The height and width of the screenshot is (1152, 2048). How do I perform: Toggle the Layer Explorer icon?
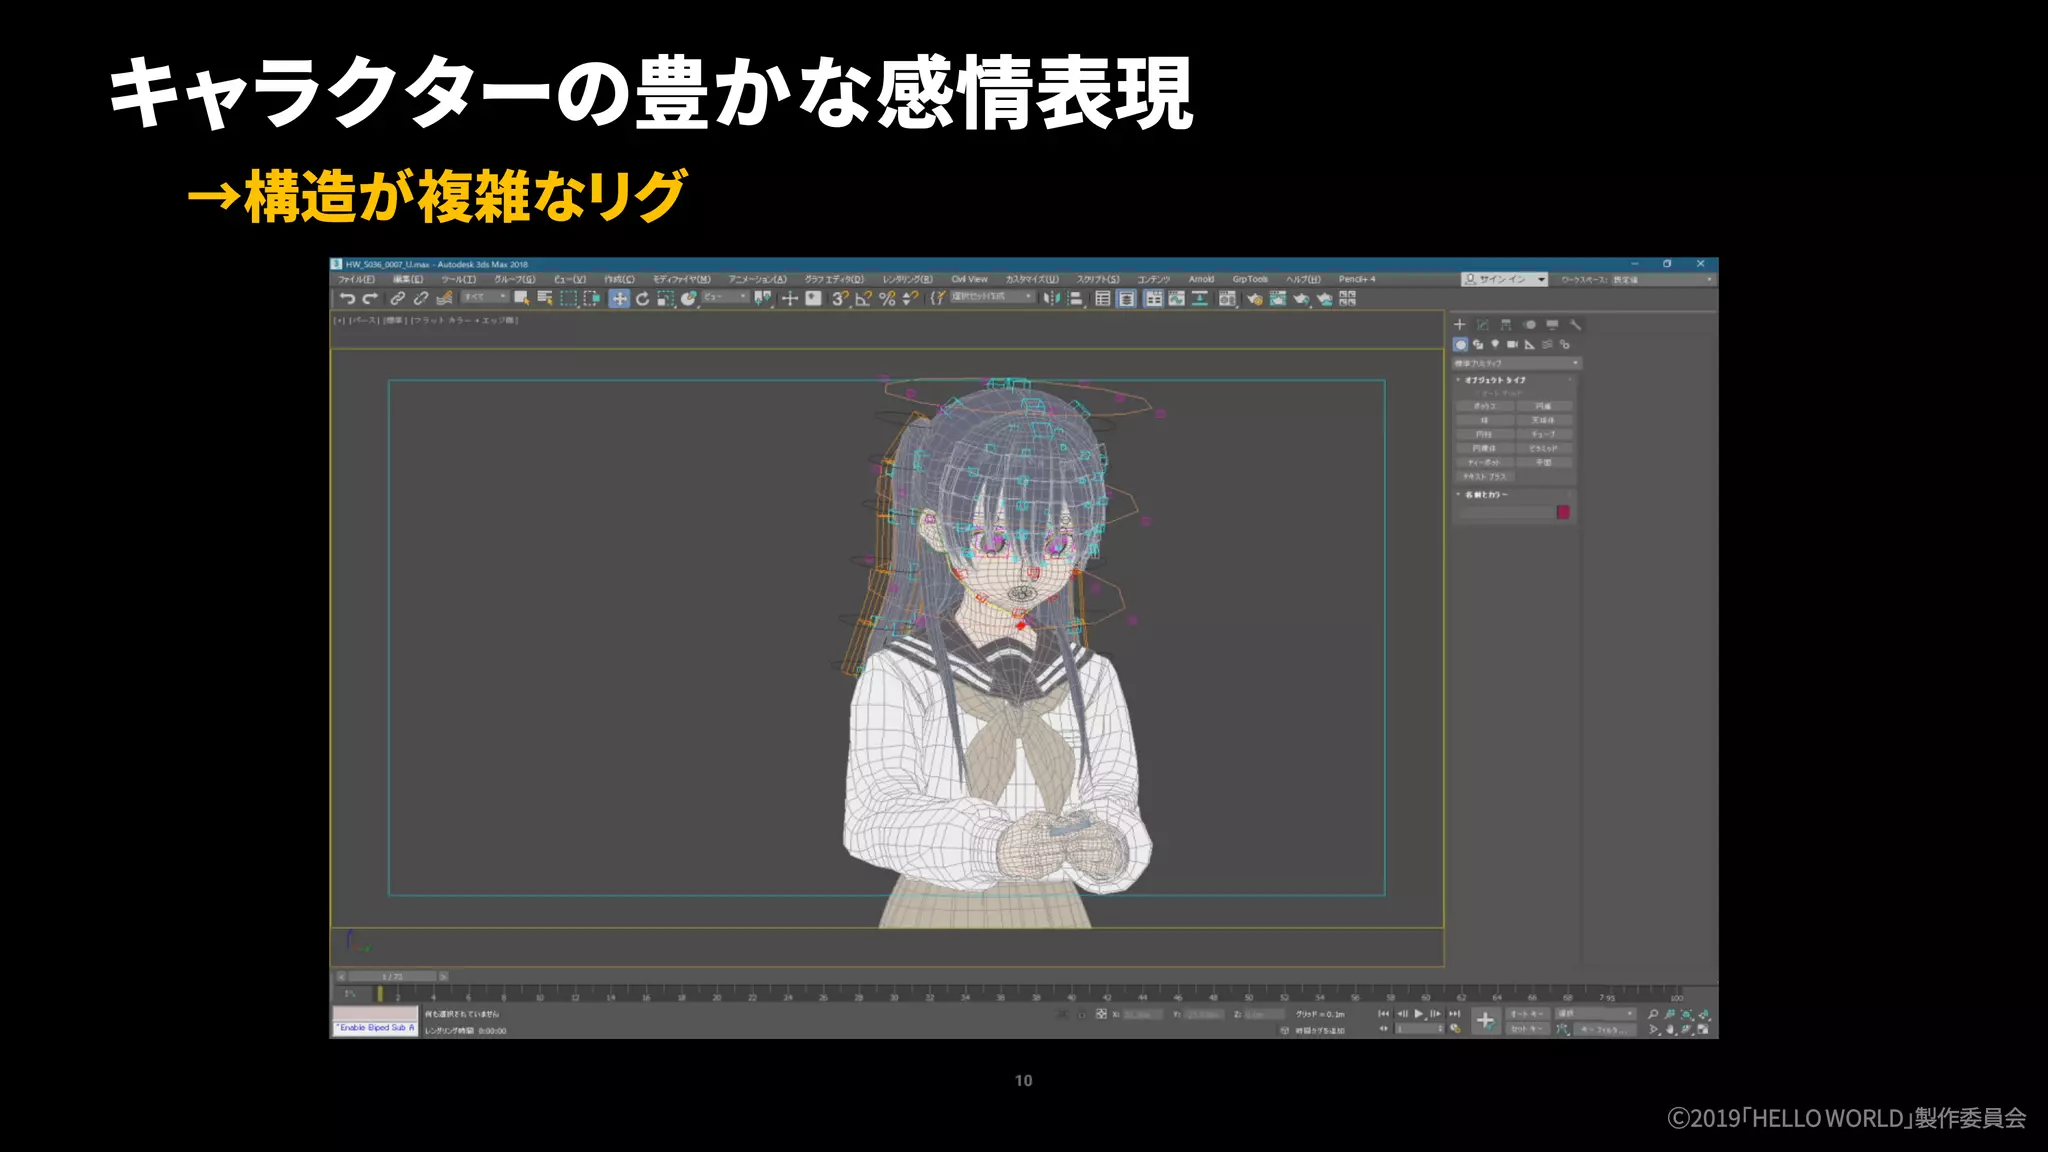pos(1126,298)
